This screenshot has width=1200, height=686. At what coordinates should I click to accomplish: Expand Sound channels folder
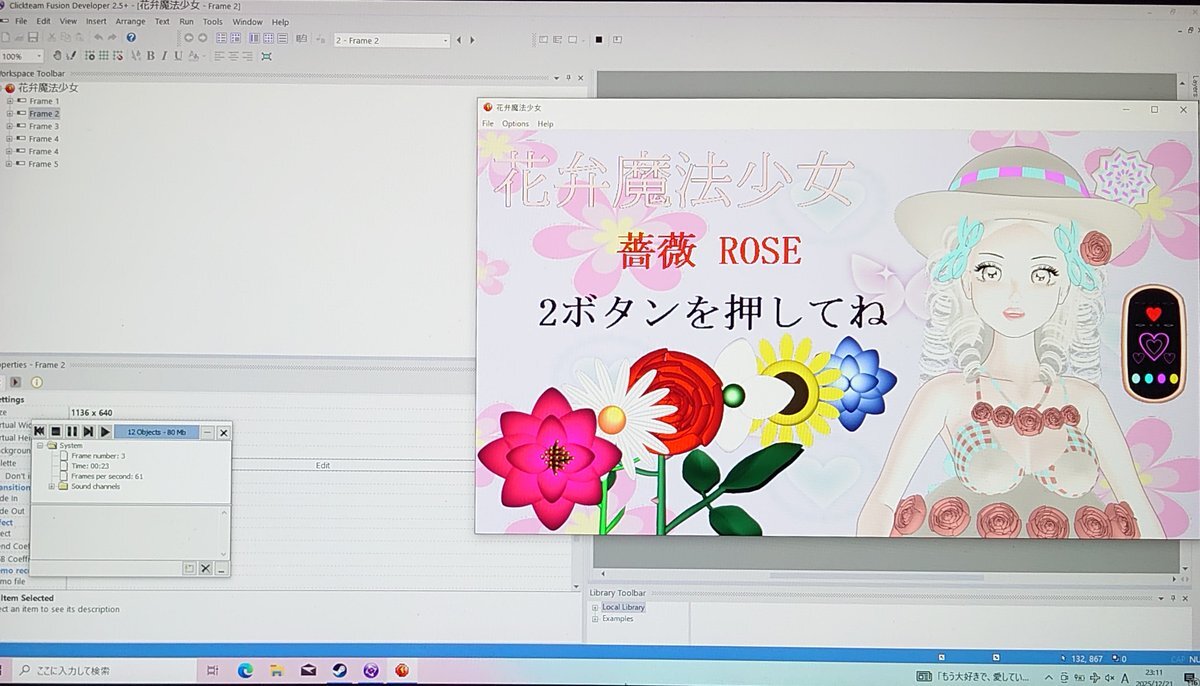pos(52,486)
